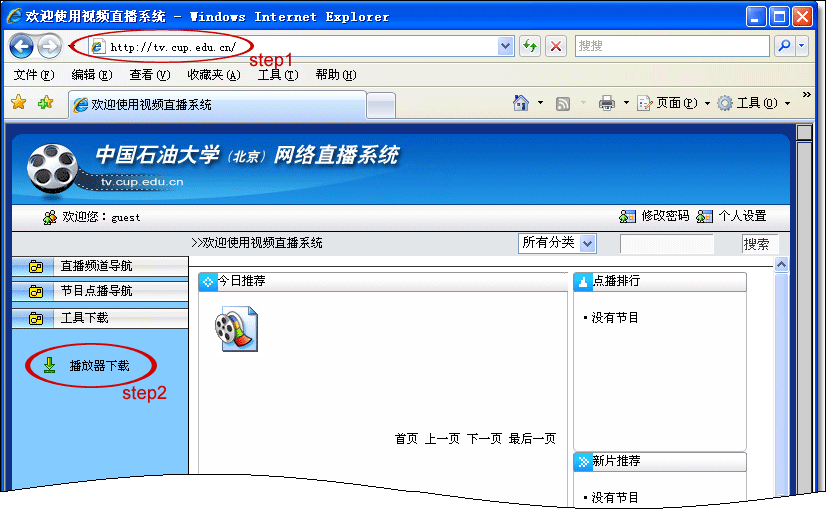Expand the address bar URL dropdown
Screen dimensions: 826x509
pyautogui.click(x=506, y=46)
